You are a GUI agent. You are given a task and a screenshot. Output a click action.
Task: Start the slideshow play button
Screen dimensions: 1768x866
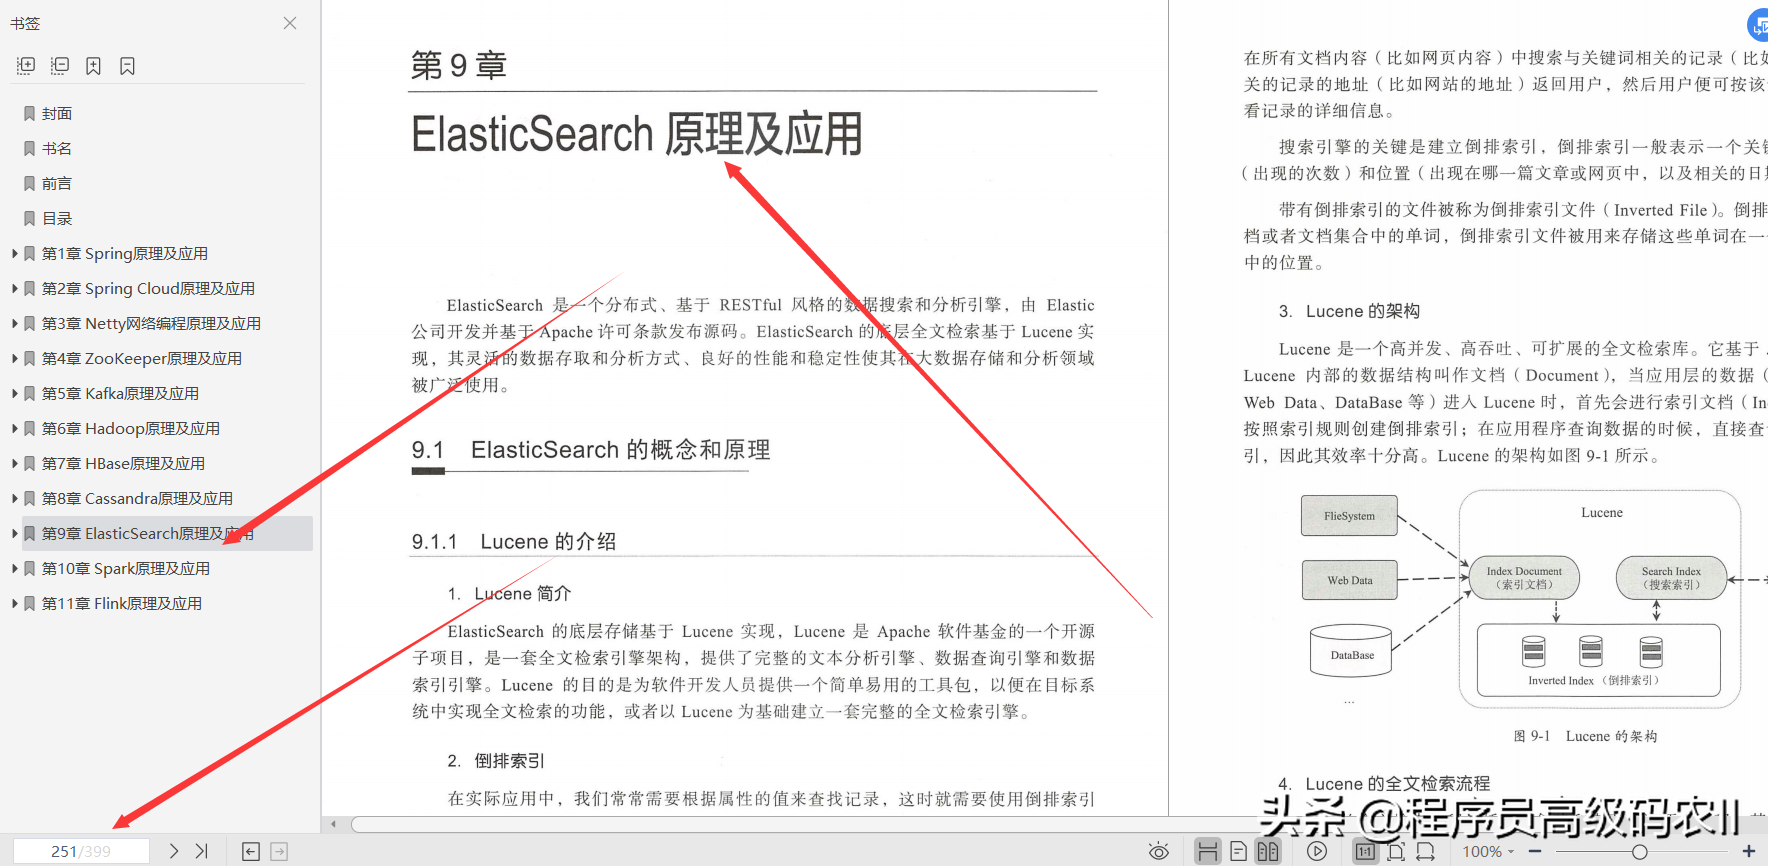click(x=1317, y=852)
